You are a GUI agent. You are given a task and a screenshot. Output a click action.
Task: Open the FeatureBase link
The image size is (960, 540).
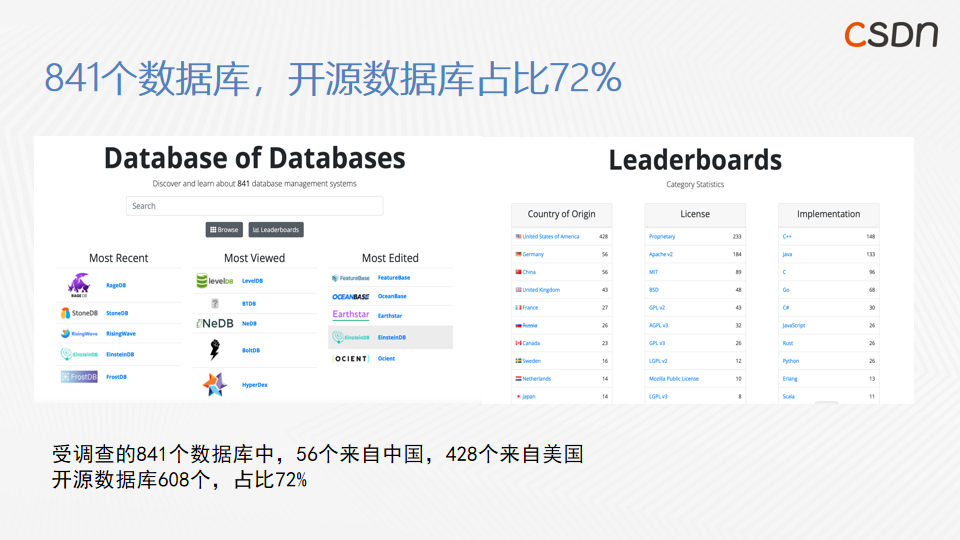click(x=394, y=277)
